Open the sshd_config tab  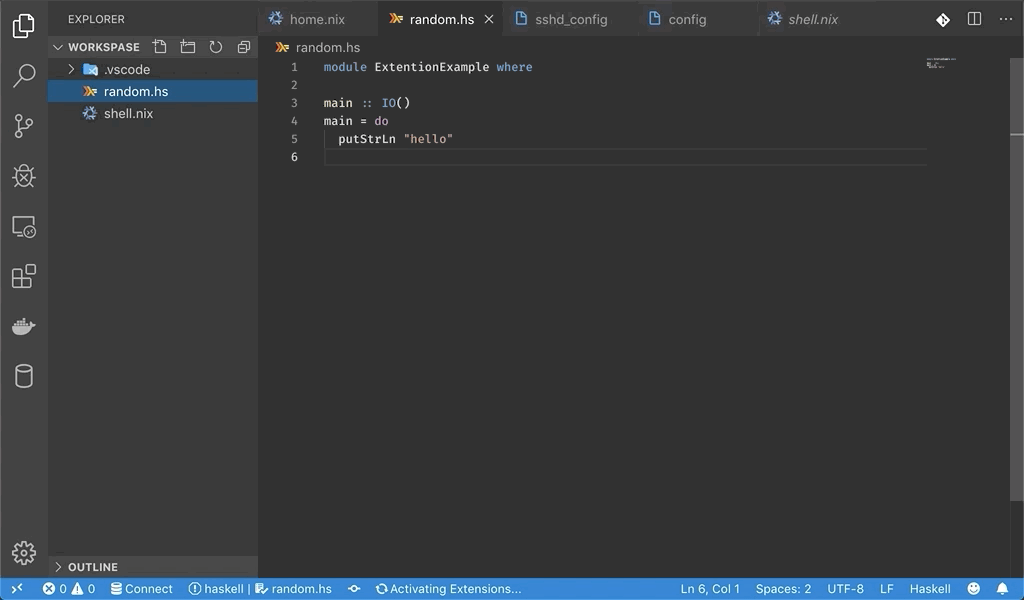(x=570, y=18)
